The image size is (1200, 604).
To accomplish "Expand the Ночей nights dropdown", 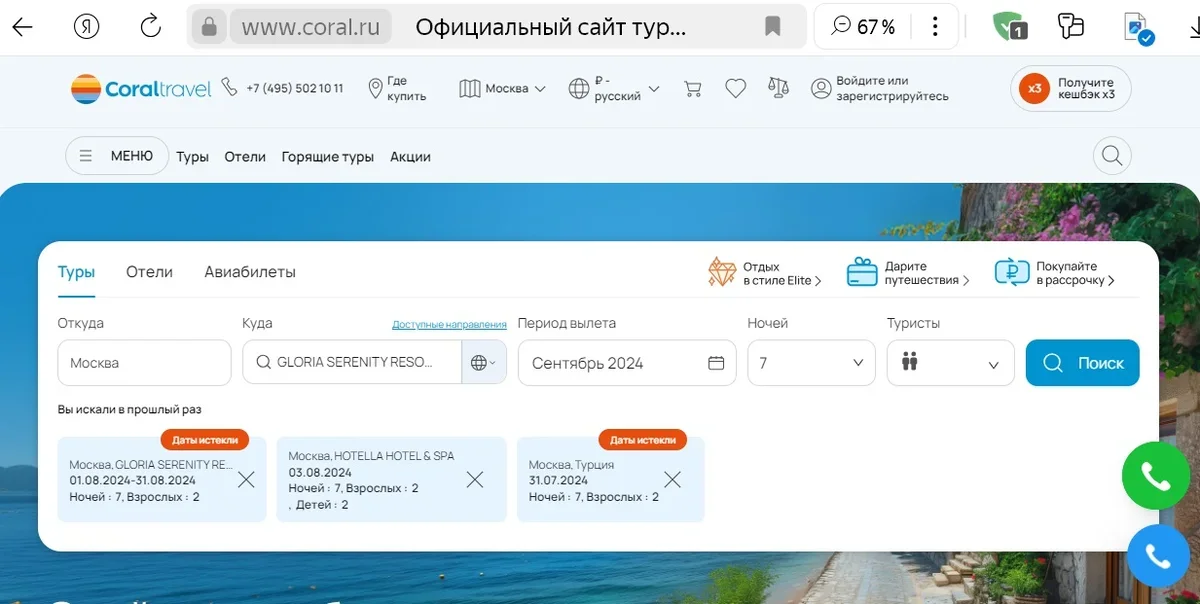I will (811, 363).
